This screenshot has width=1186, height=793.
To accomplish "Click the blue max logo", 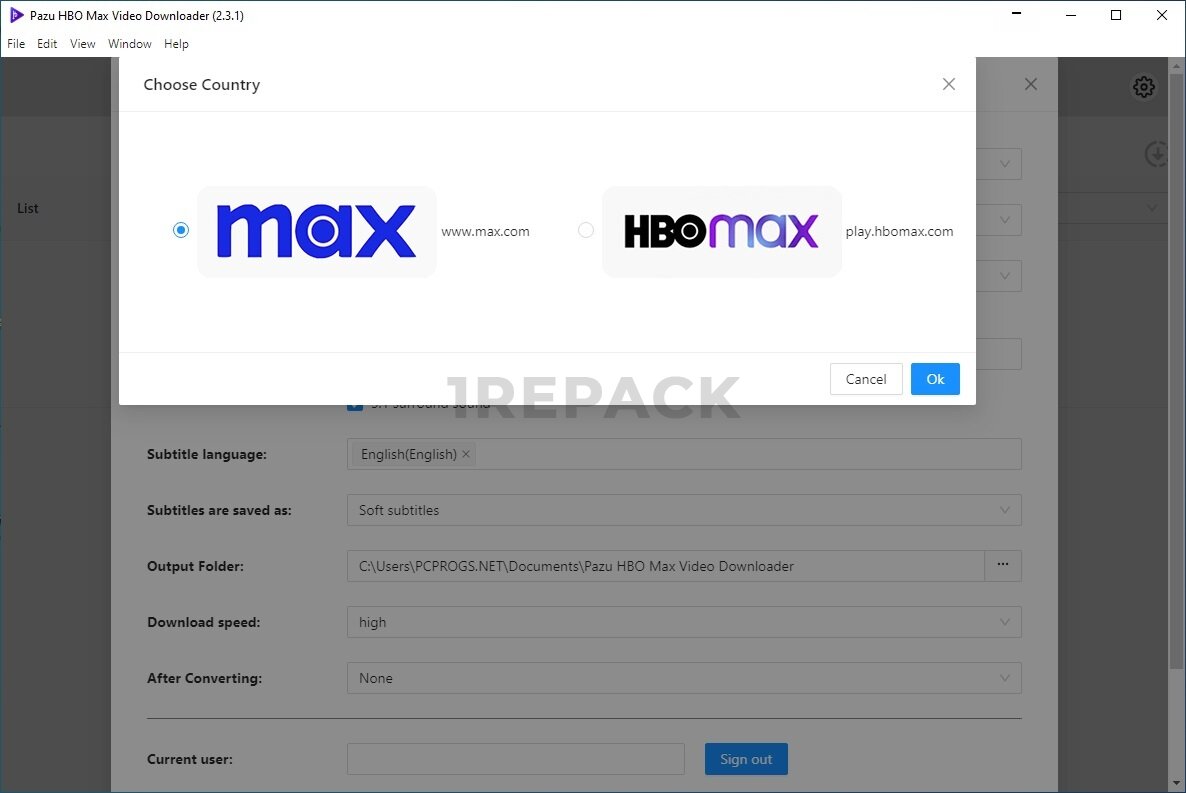I will click(316, 231).
